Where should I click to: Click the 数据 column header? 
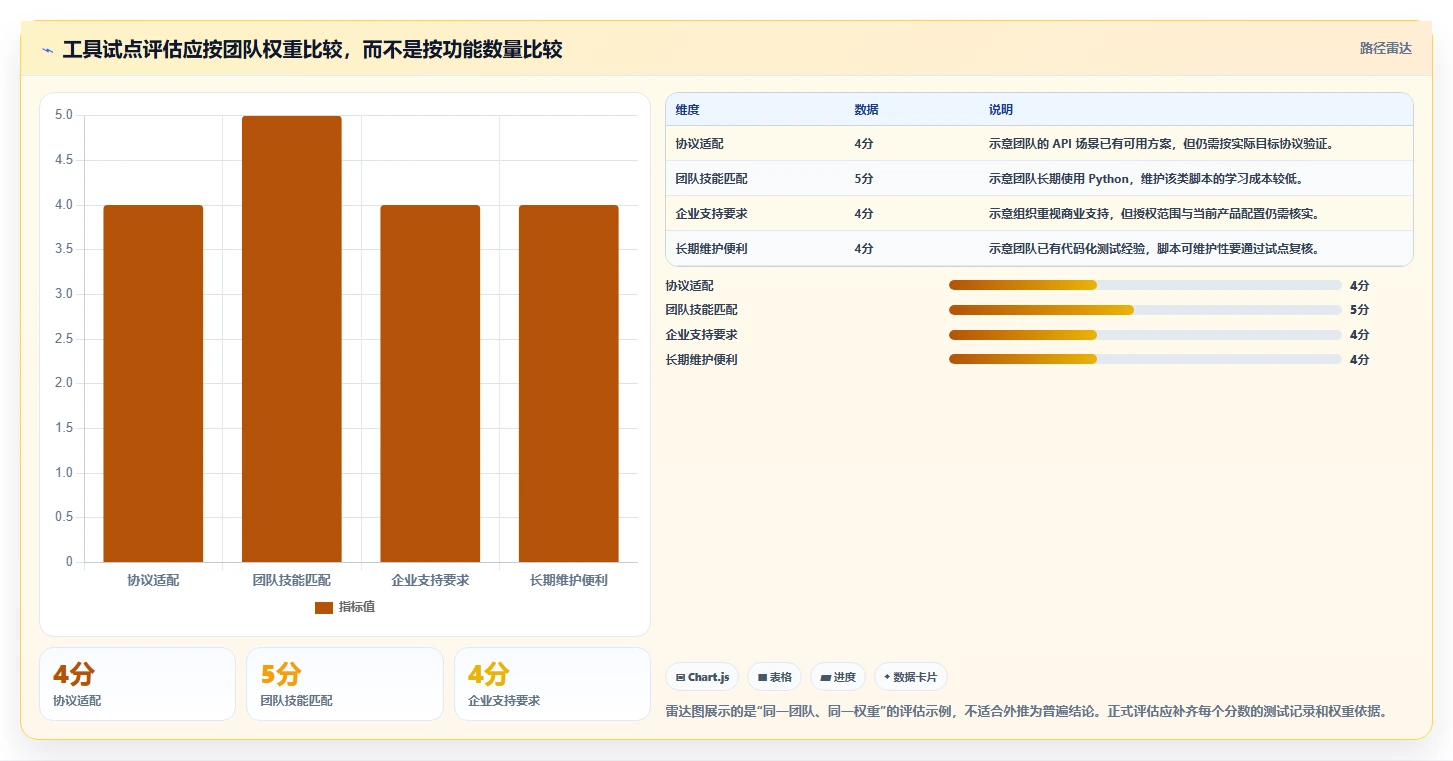(866, 109)
